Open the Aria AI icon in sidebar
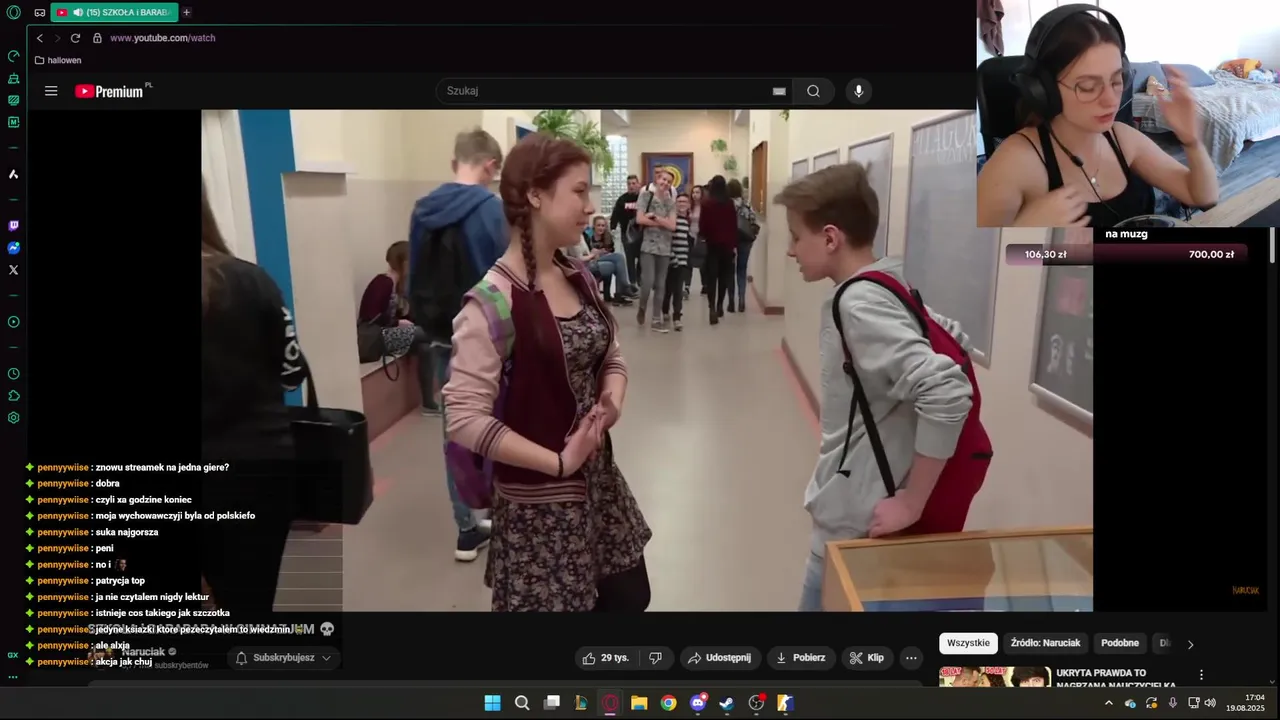 click(13, 174)
